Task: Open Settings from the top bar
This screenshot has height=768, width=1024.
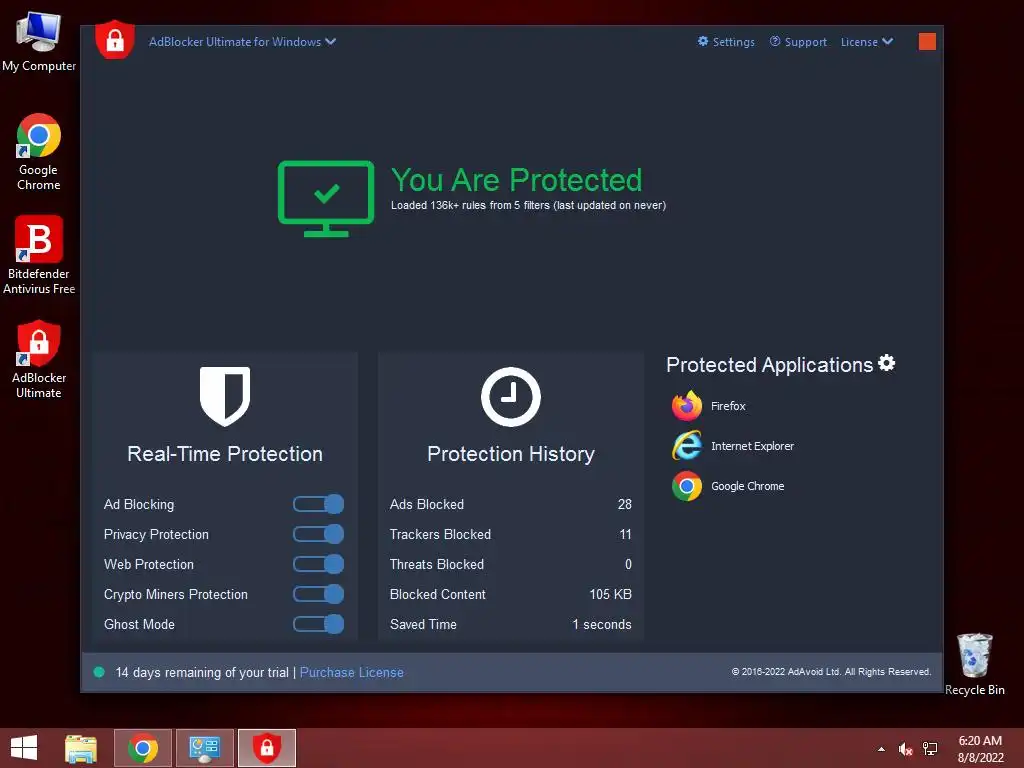Action: click(726, 42)
